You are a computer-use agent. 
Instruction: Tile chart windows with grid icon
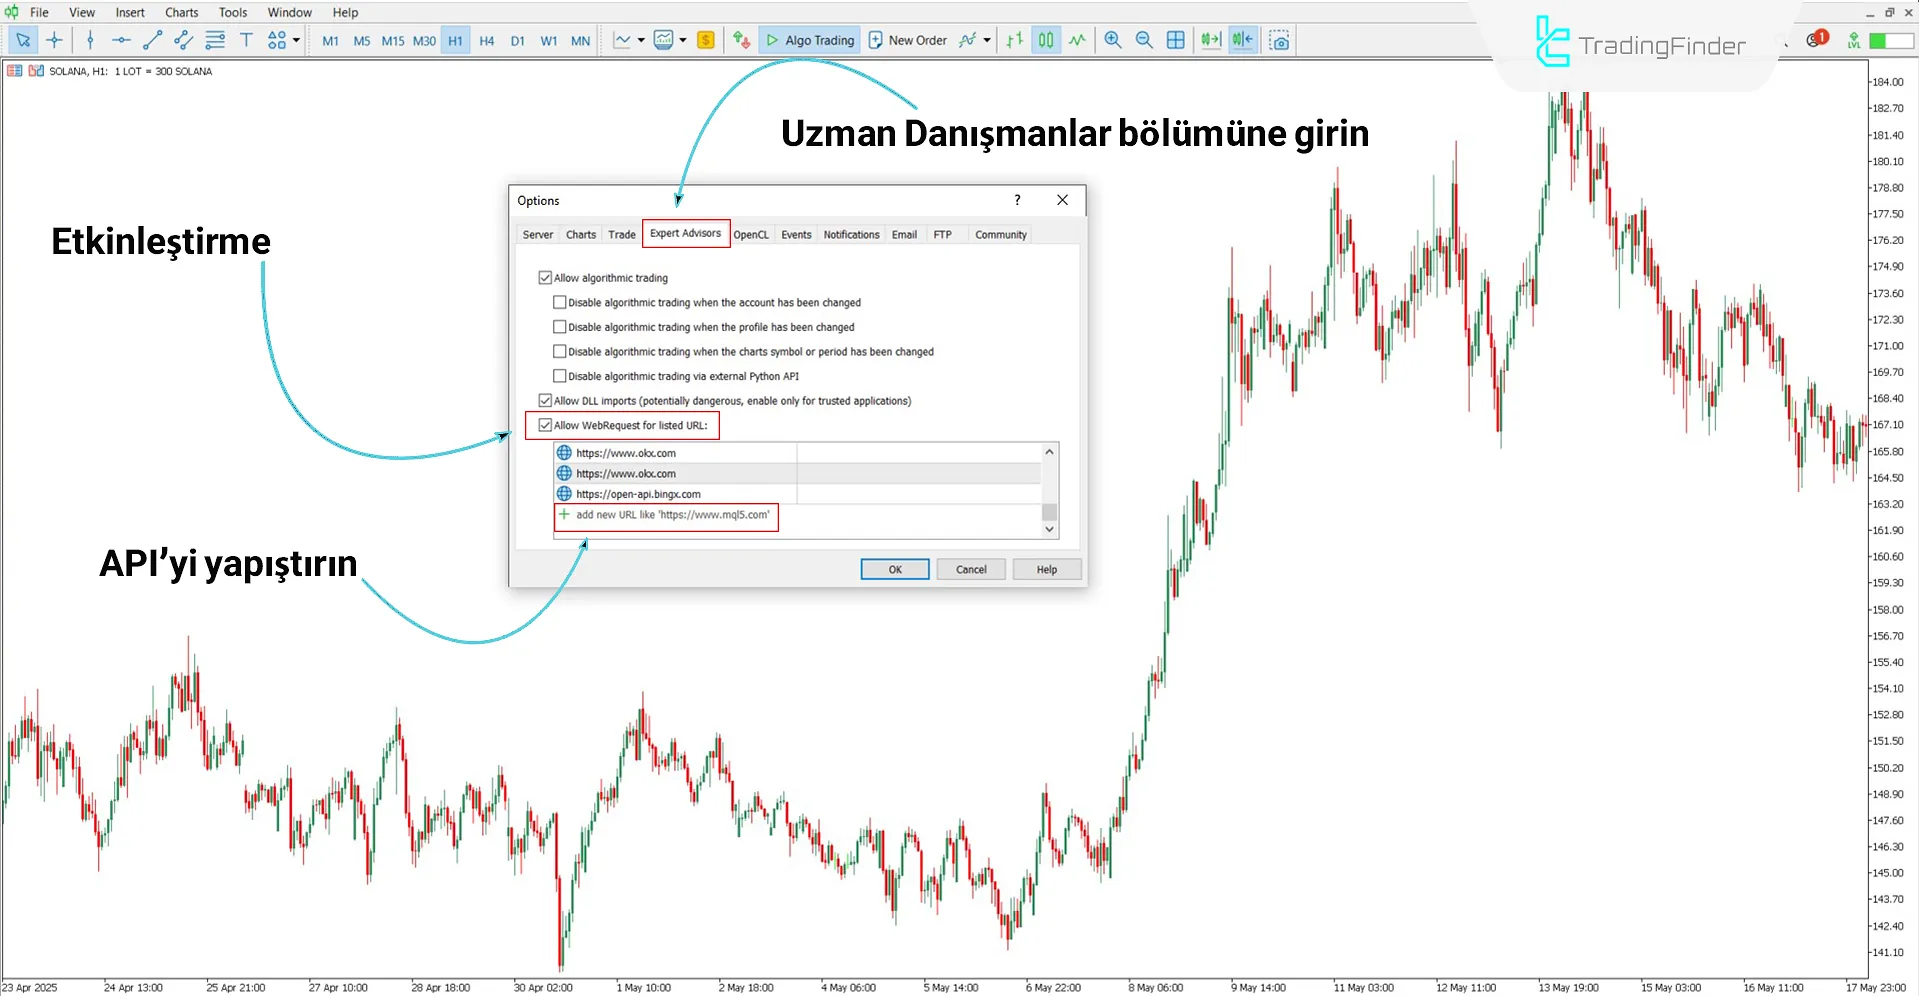pyautogui.click(x=1176, y=40)
